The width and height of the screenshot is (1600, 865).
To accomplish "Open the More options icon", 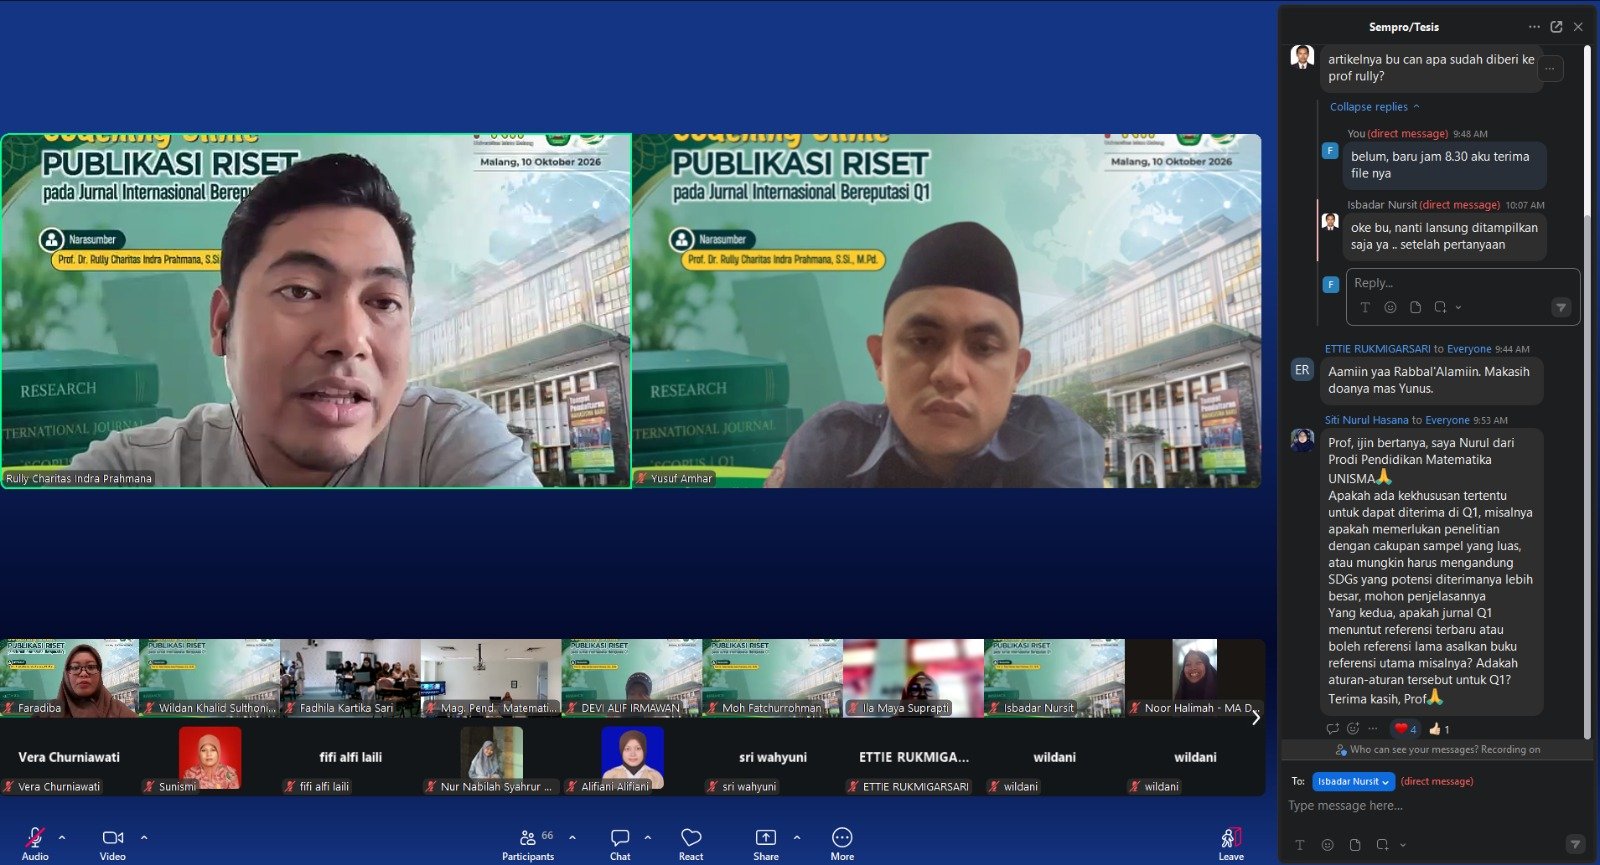I will point(842,843).
